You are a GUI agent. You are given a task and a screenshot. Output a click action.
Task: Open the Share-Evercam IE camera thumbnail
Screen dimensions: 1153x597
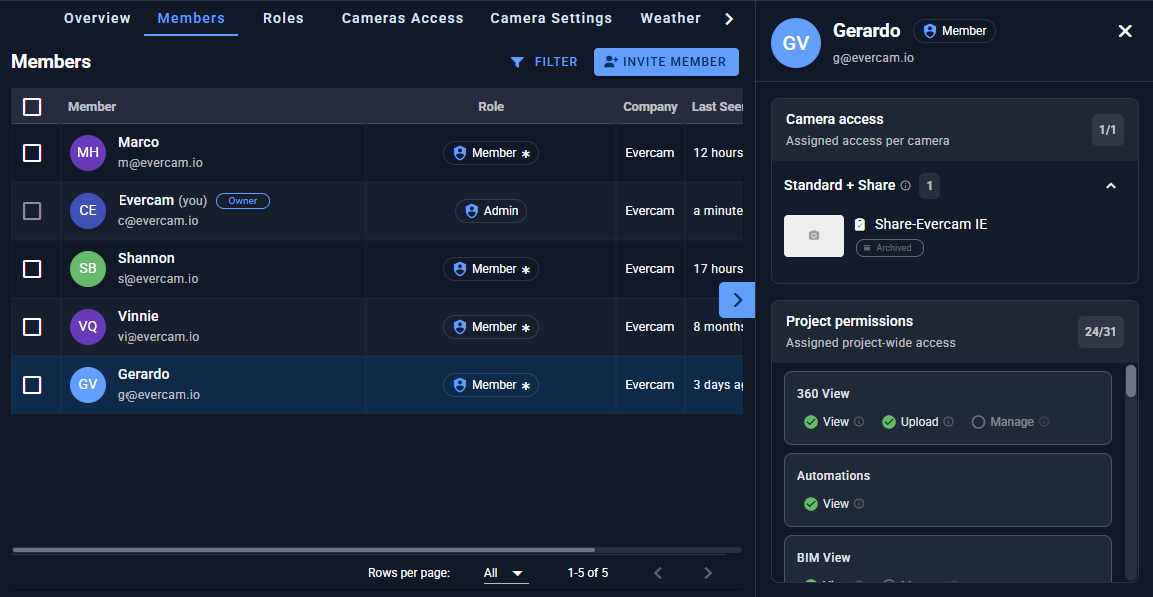814,236
